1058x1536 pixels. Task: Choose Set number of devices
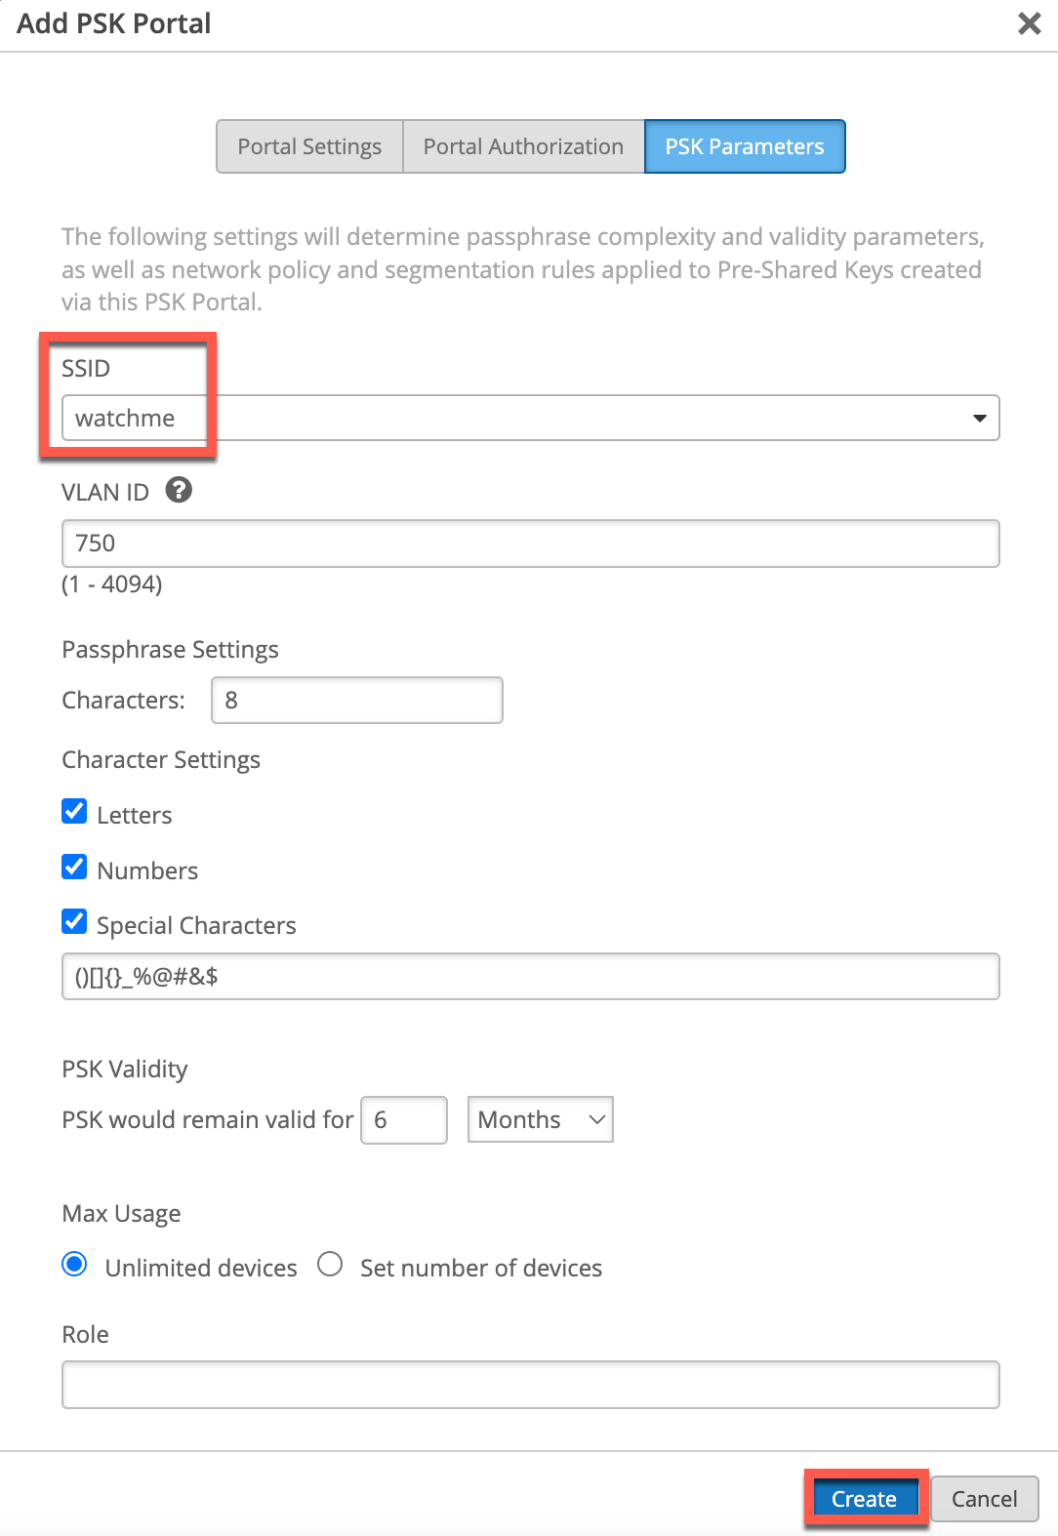click(x=330, y=1263)
